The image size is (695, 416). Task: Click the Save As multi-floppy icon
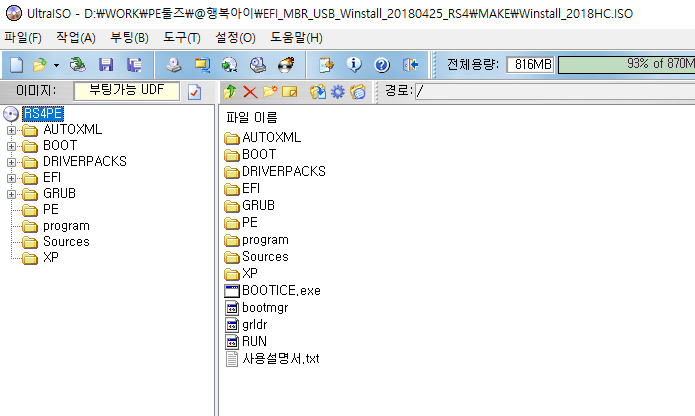tap(134, 65)
